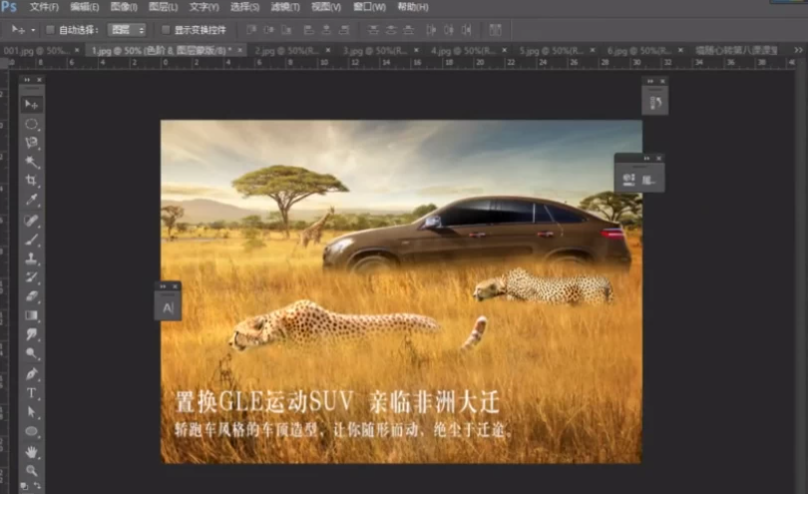Distribute right edges of layers

coord(466,30)
